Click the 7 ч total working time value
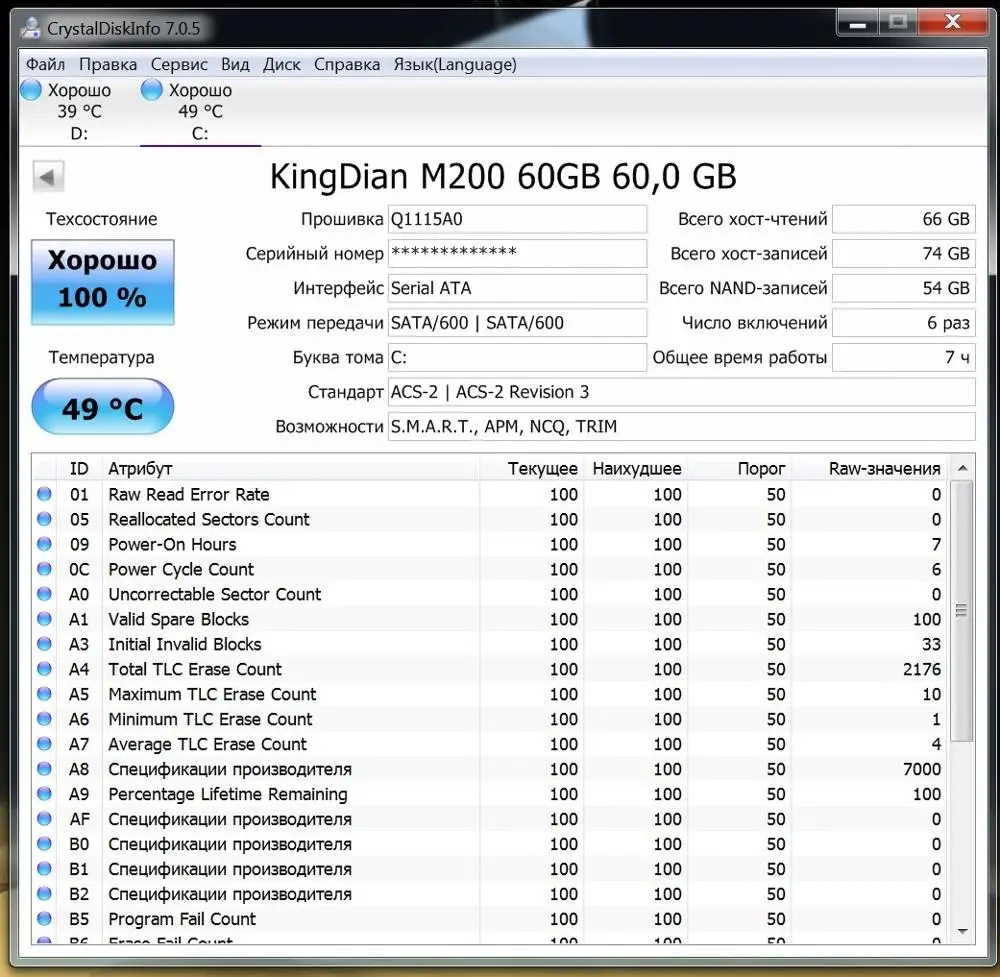The image size is (1000, 977). coord(904,357)
